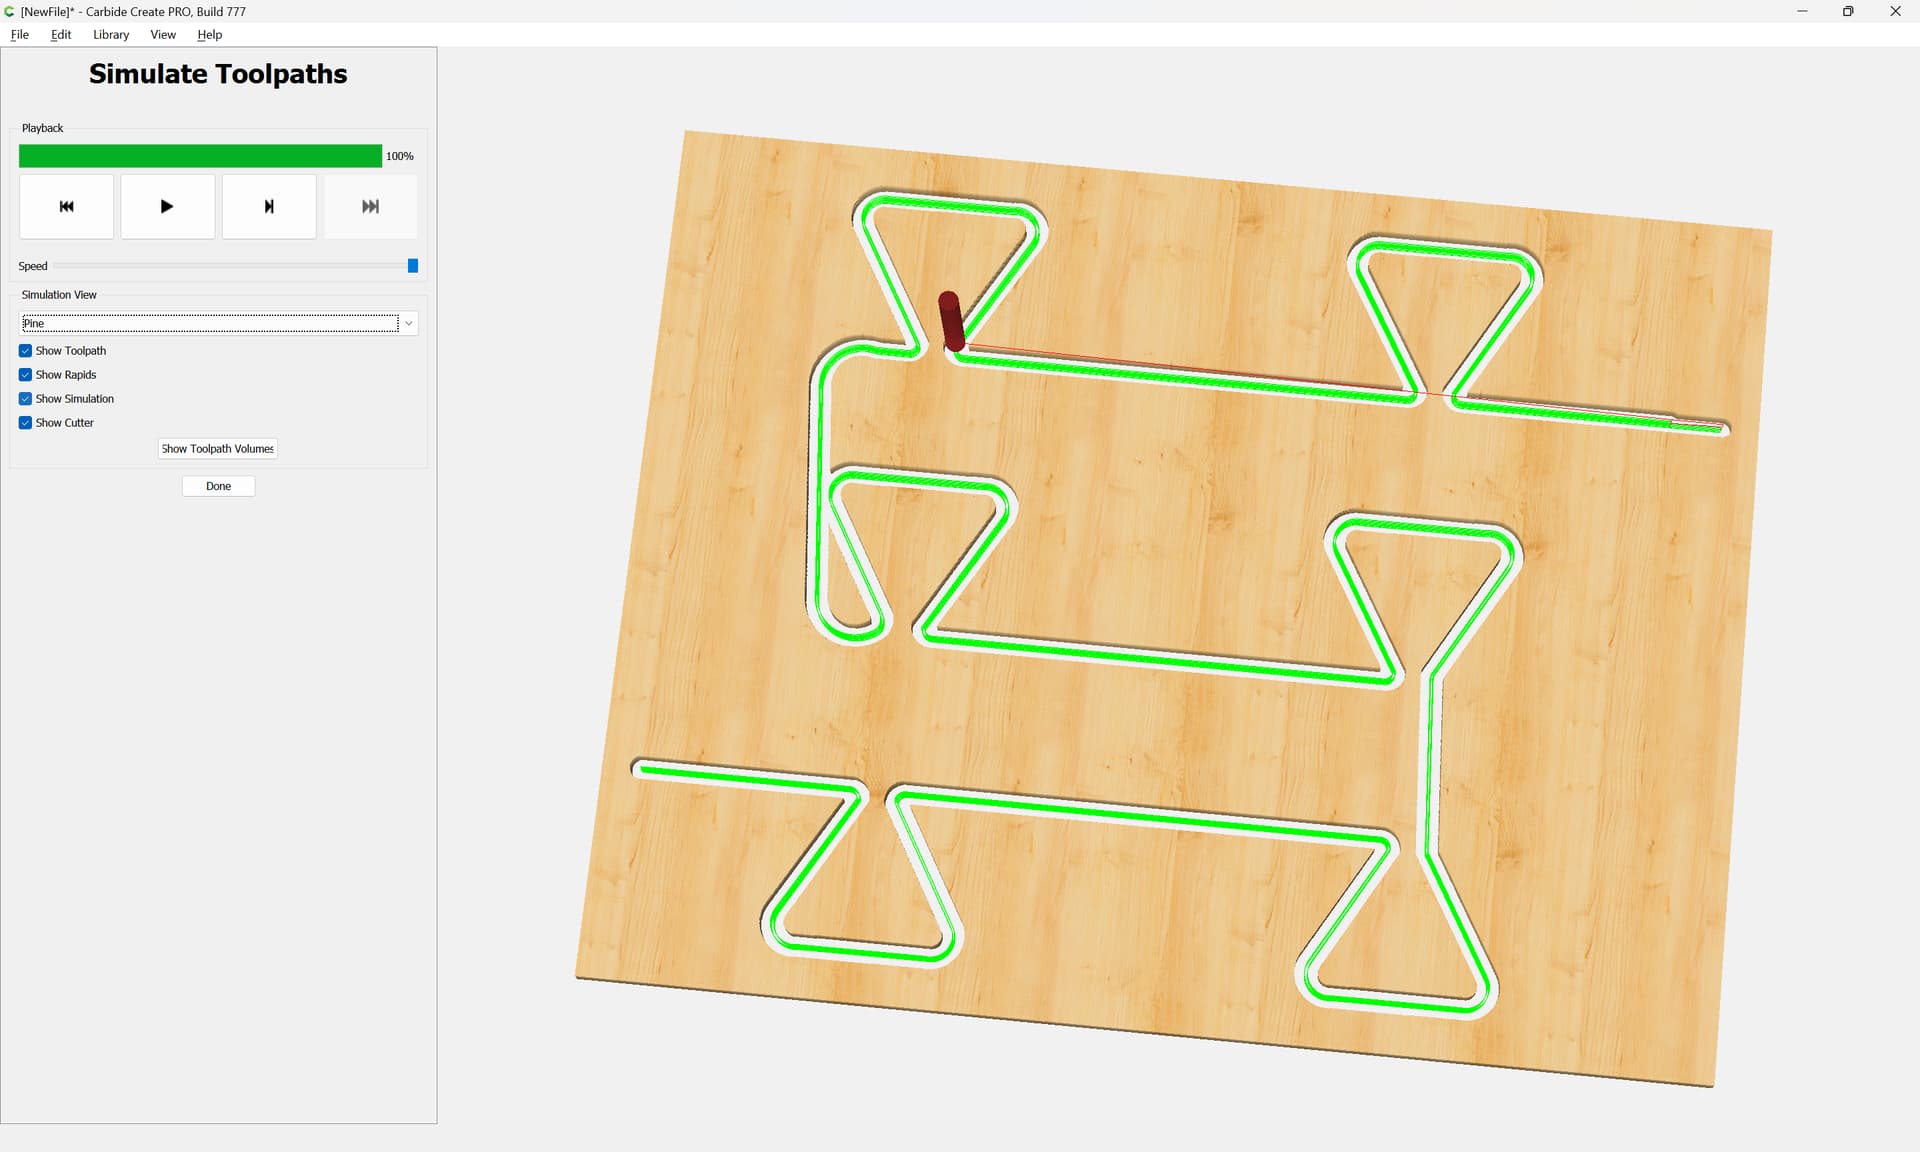Open the File menu
1920x1152 pixels.
[x=20, y=34]
